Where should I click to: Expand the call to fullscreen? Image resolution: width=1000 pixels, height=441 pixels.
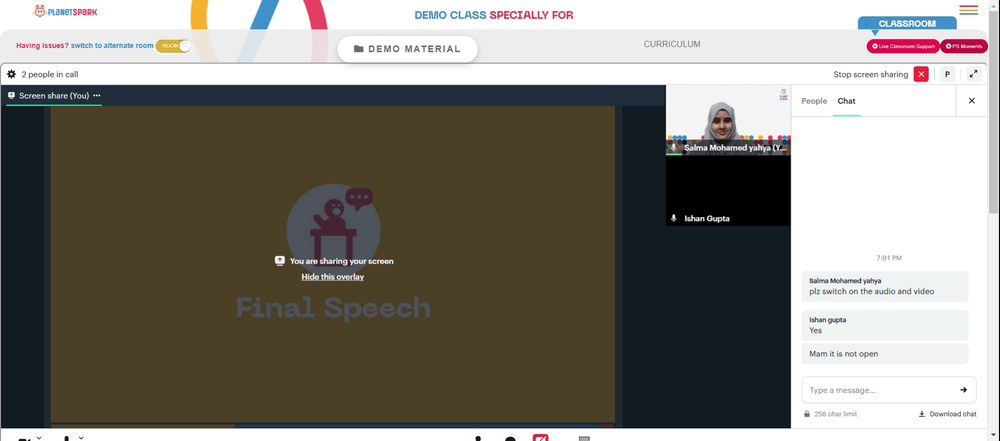[973, 74]
